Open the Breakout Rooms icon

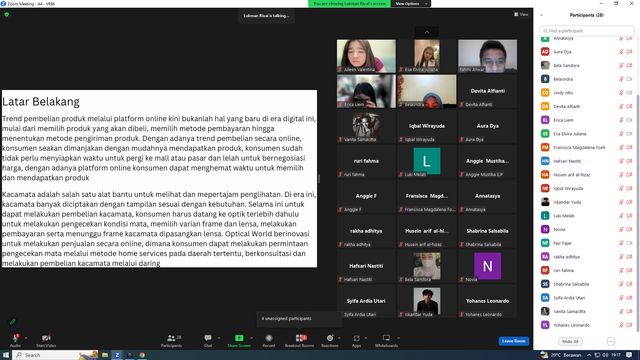300,338
